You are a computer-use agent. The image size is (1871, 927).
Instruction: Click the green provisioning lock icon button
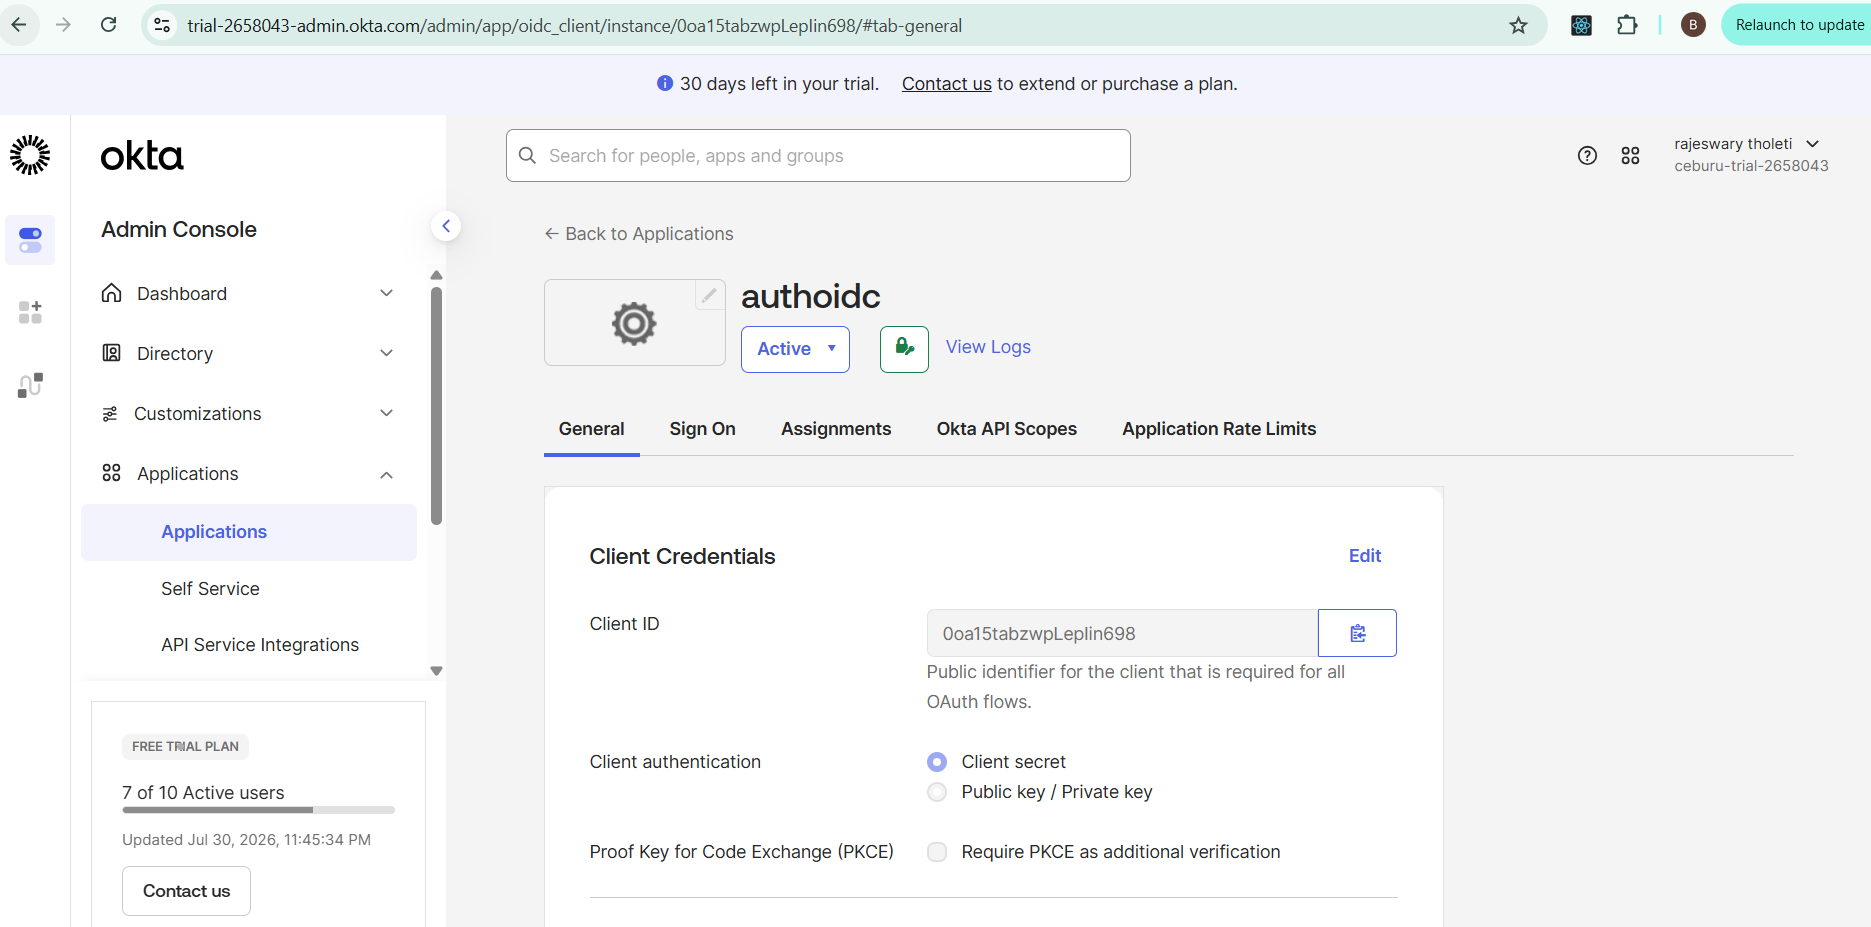pos(904,349)
